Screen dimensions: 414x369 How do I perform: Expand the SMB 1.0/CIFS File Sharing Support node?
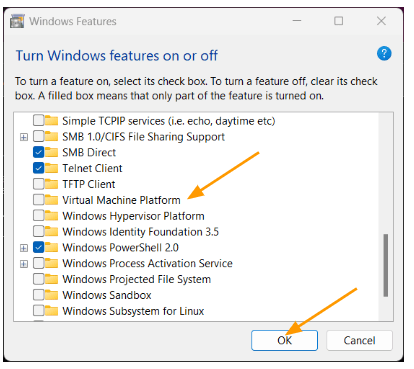click(24, 137)
